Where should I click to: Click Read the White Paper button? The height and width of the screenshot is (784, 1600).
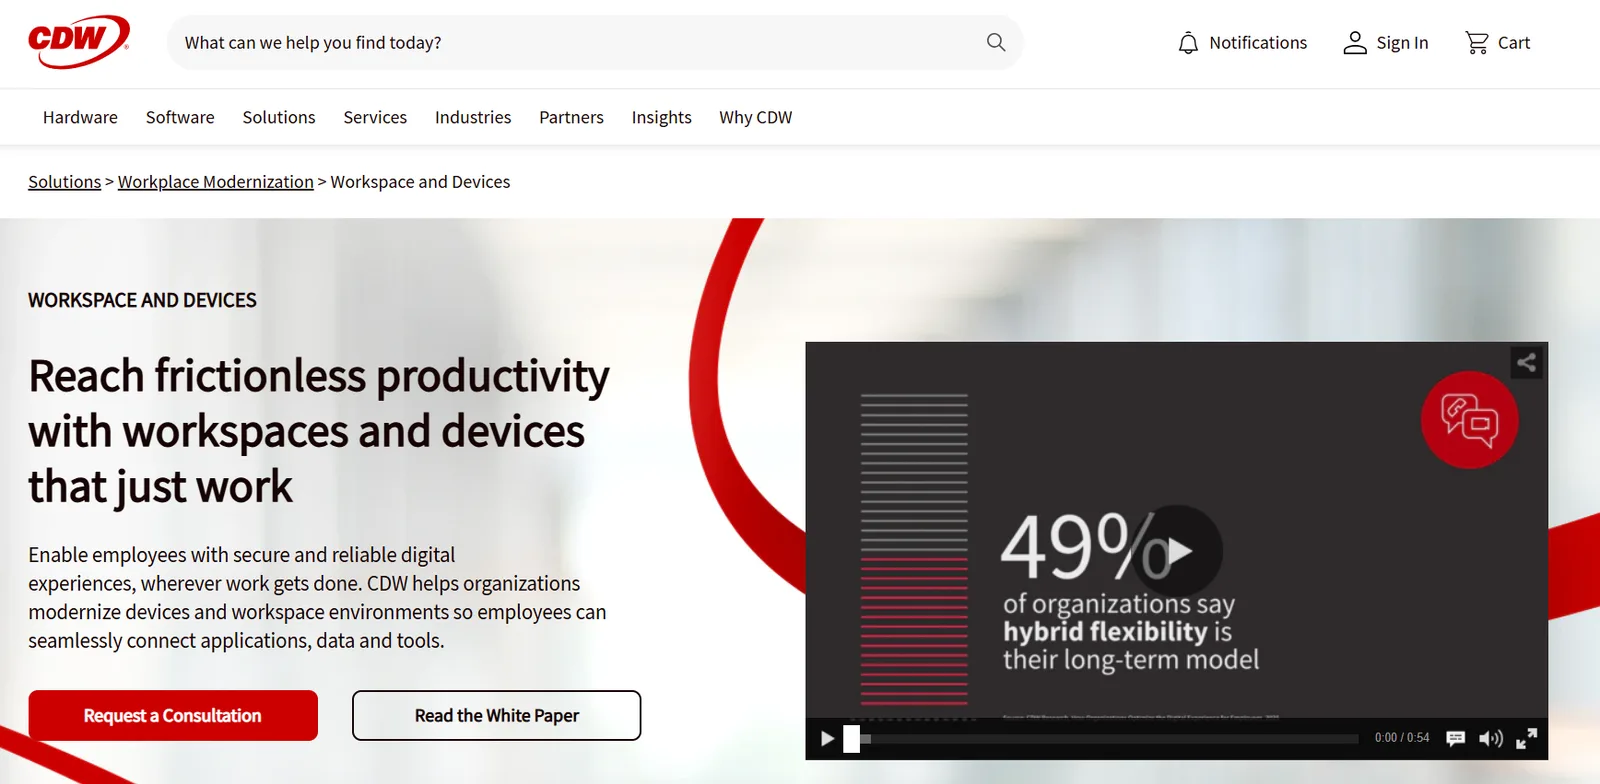(497, 716)
